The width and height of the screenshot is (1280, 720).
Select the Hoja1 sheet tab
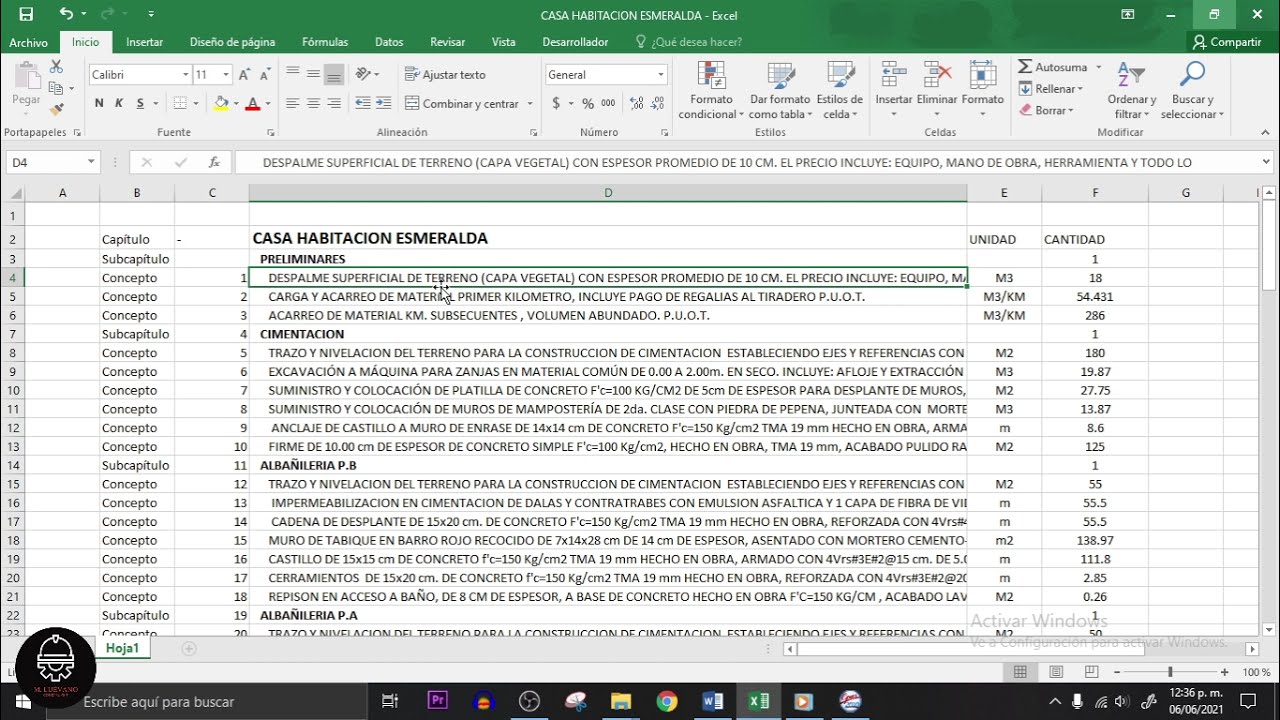[x=122, y=648]
